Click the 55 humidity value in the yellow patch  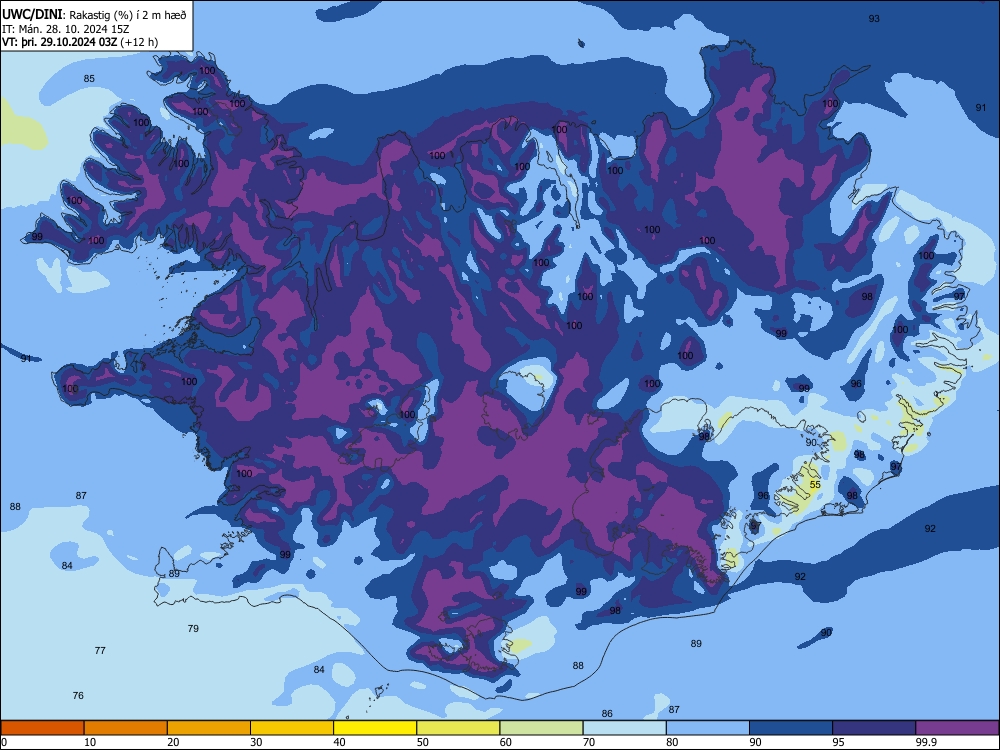[x=815, y=485]
